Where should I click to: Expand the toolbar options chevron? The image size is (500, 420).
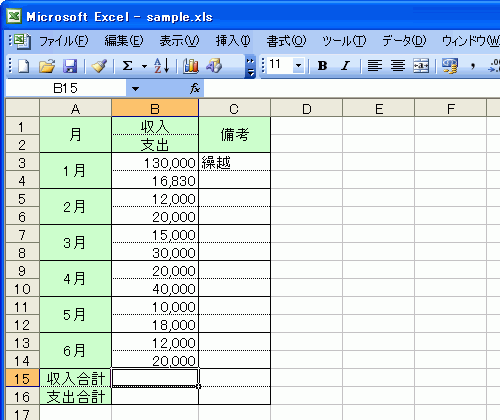click(250, 67)
